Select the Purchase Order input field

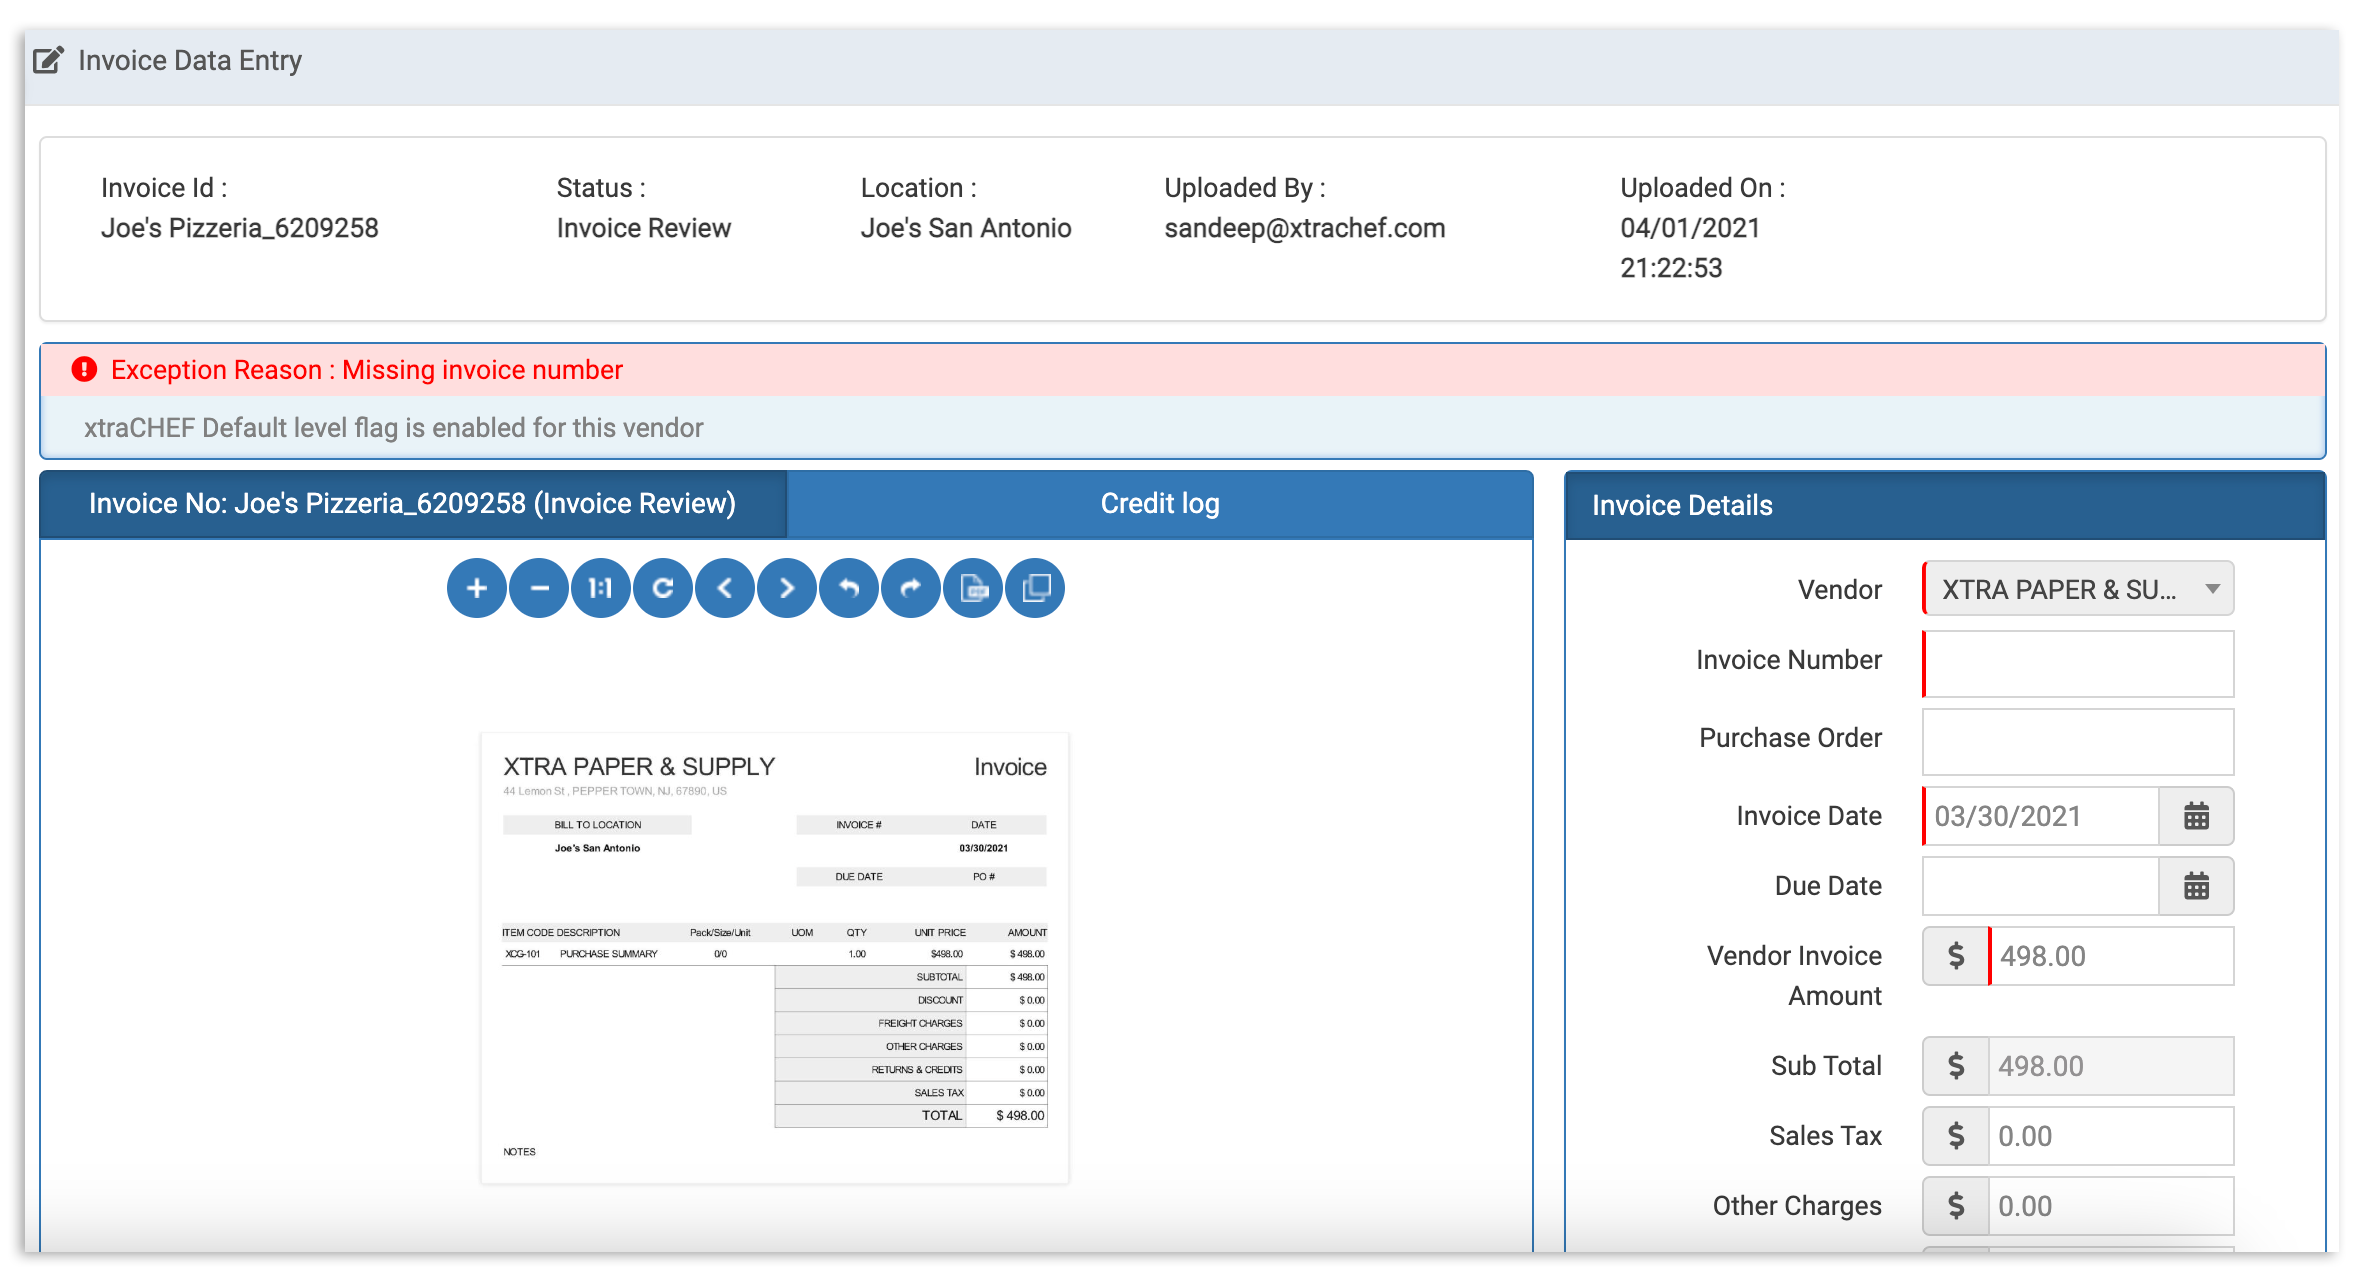pyautogui.click(x=2078, y=740)
